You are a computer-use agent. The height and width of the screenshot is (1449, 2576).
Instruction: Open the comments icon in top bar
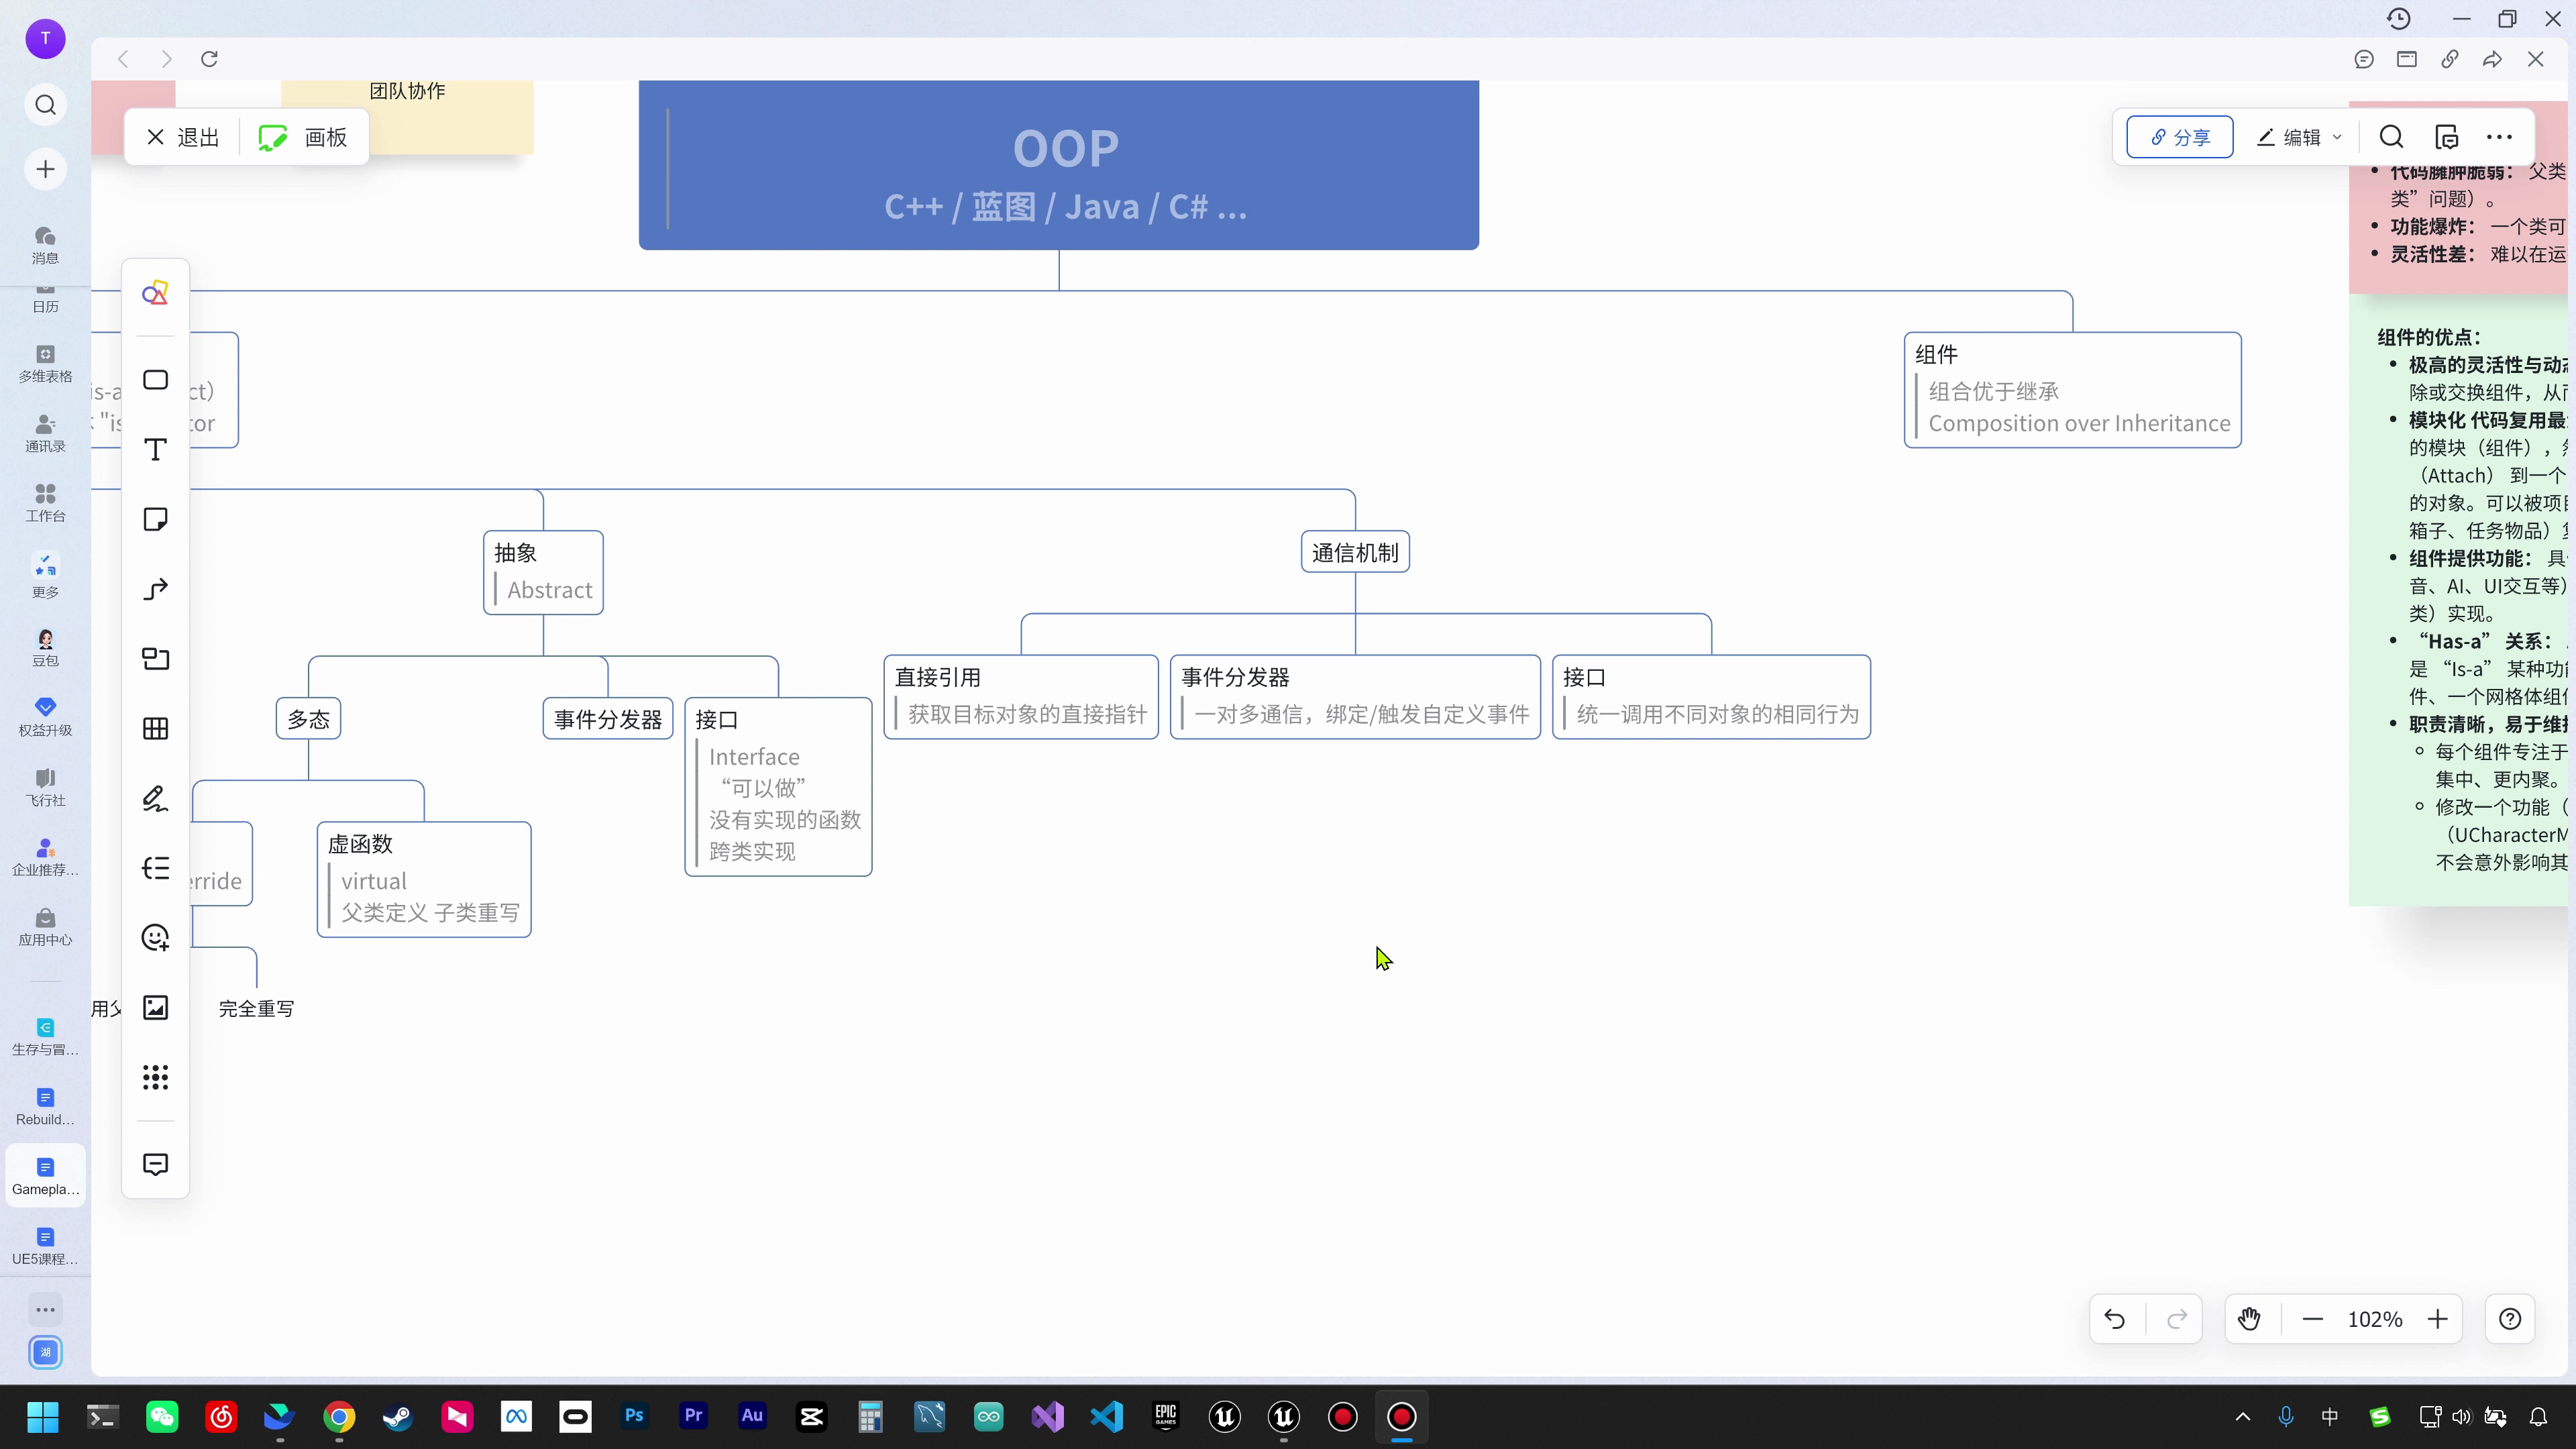(x=2364, y=59)
